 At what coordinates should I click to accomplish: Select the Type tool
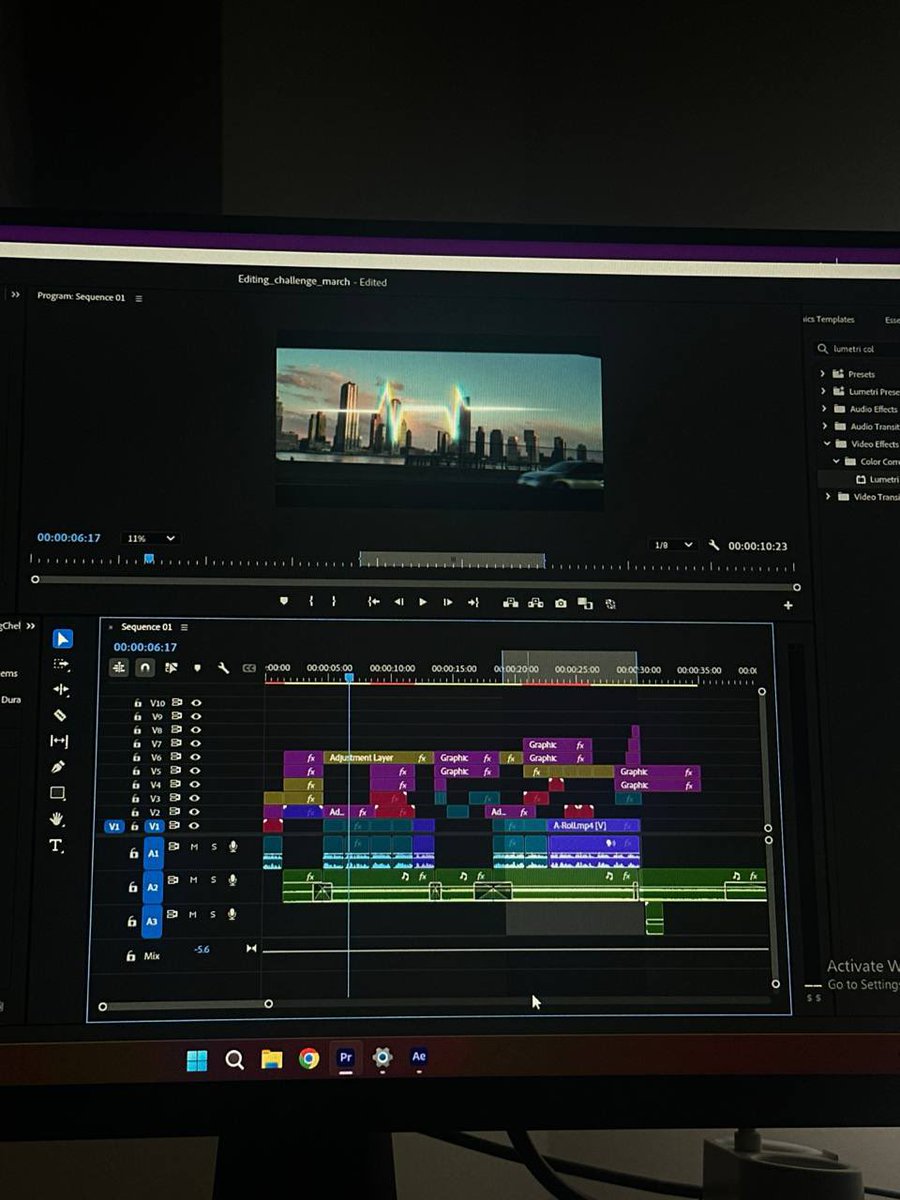58,845
